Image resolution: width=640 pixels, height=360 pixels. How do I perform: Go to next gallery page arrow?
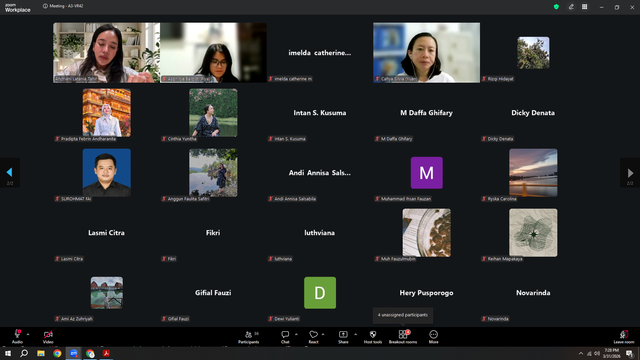(630, 173)
